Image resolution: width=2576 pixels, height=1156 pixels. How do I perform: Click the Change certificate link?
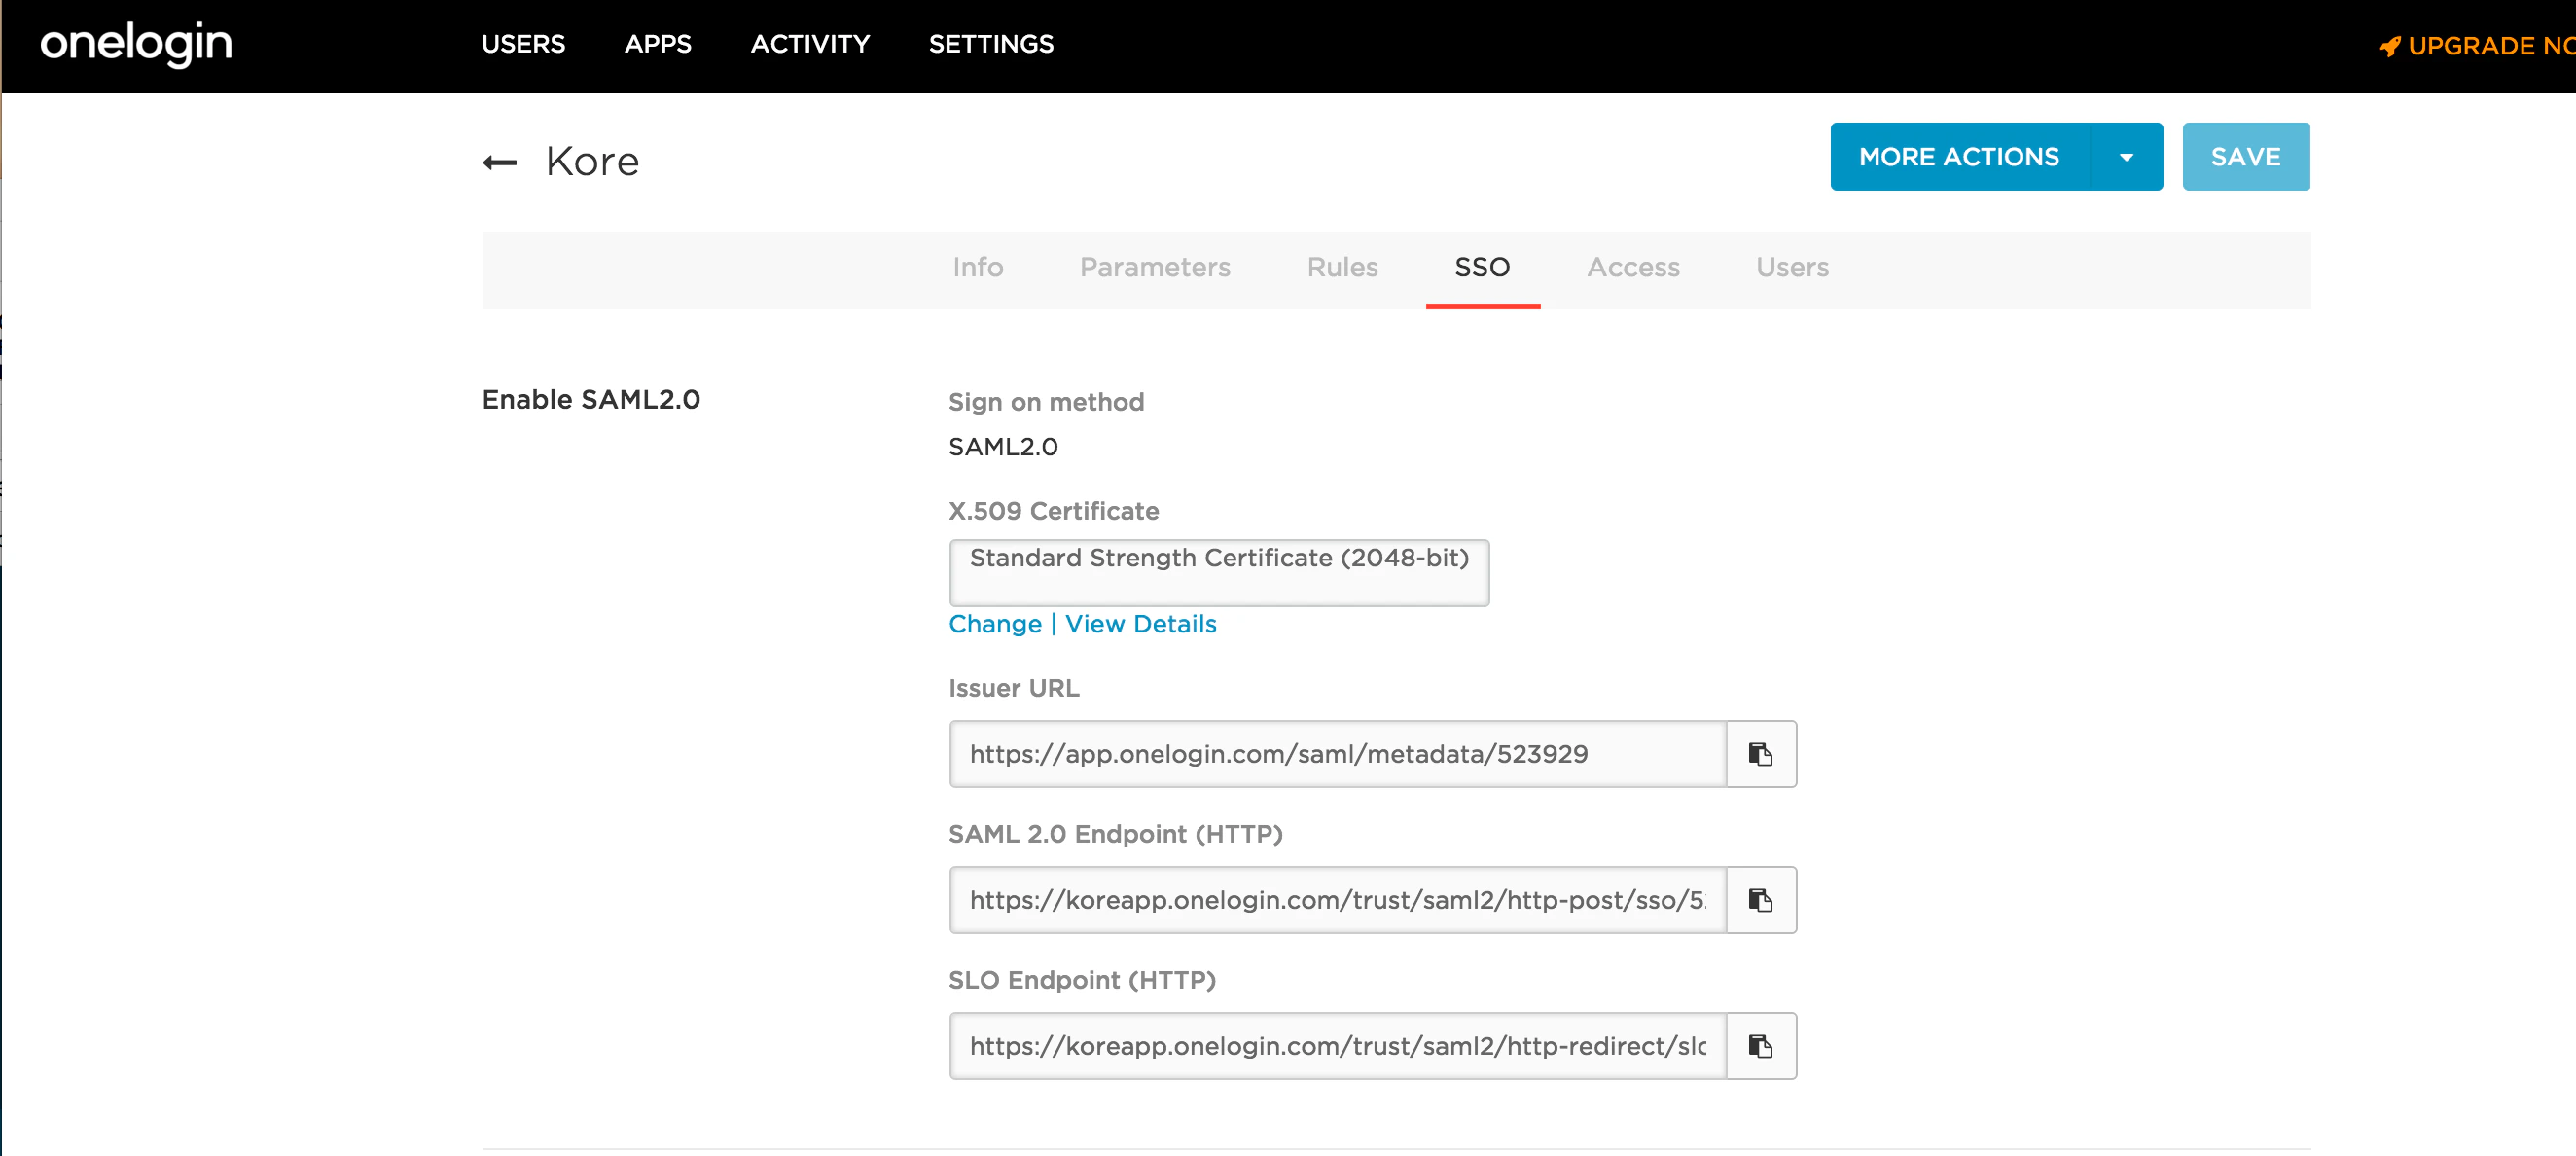tap(994, 624)
